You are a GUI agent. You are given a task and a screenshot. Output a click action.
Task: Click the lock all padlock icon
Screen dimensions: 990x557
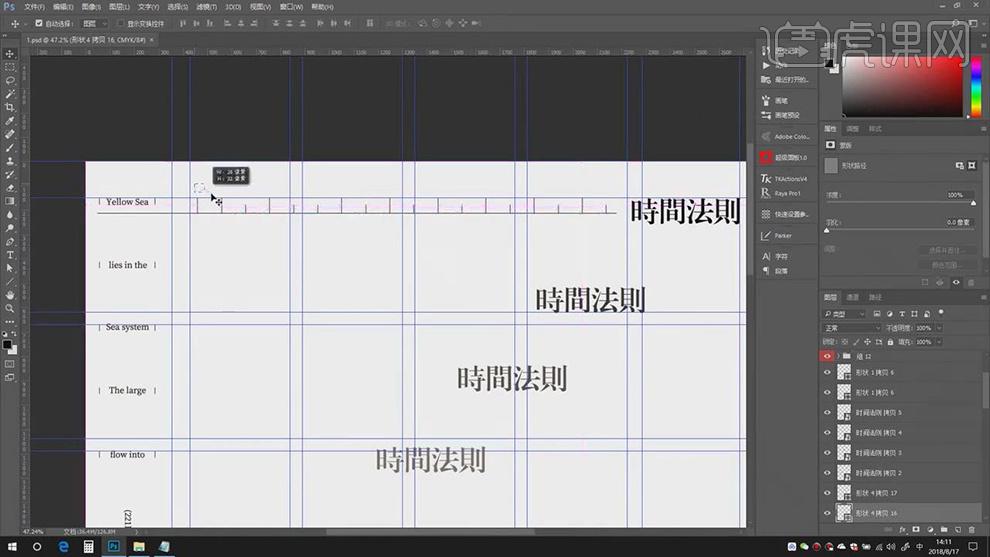pos(890,342)
